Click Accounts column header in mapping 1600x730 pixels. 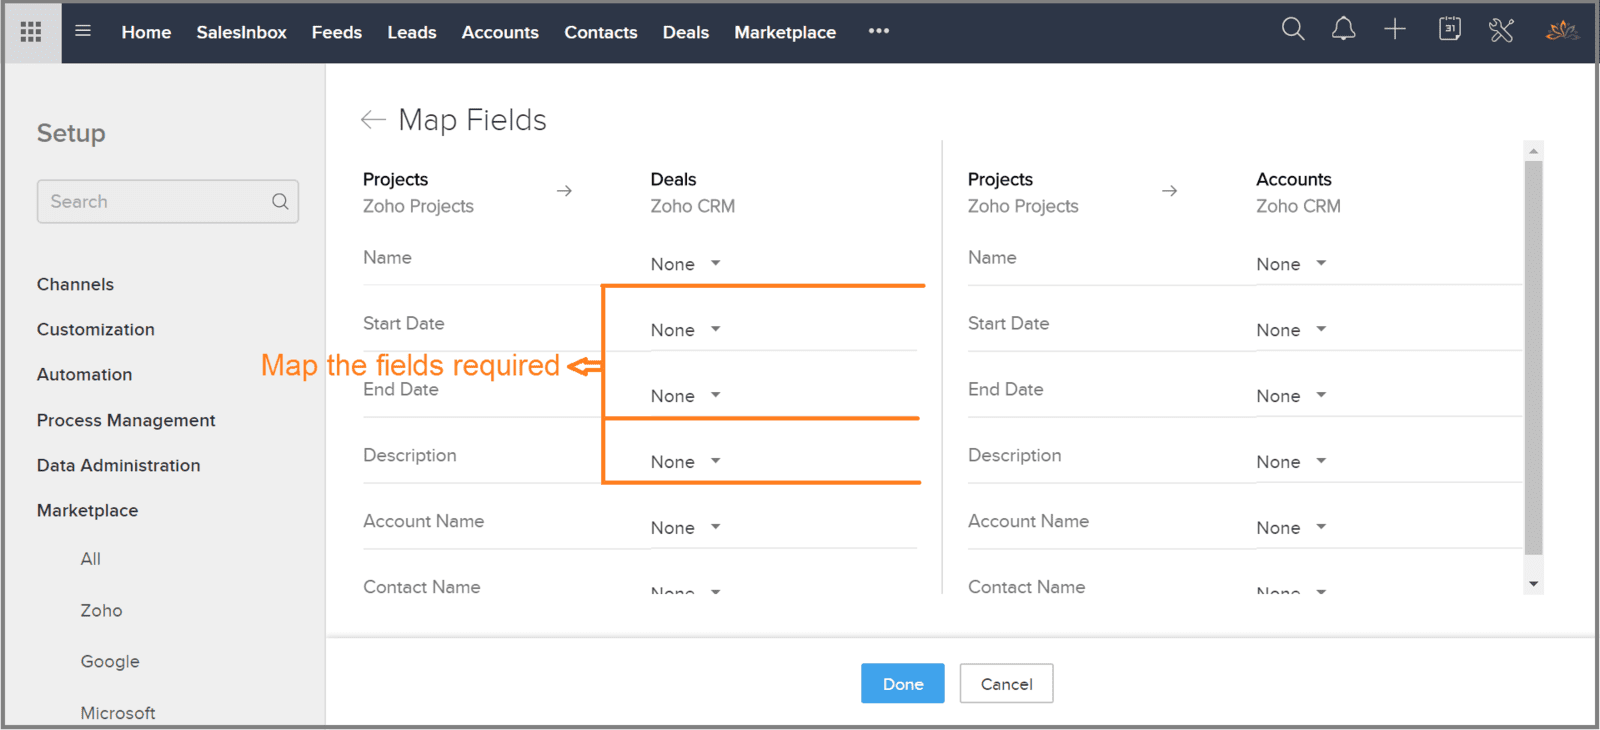click(1293, 179)
